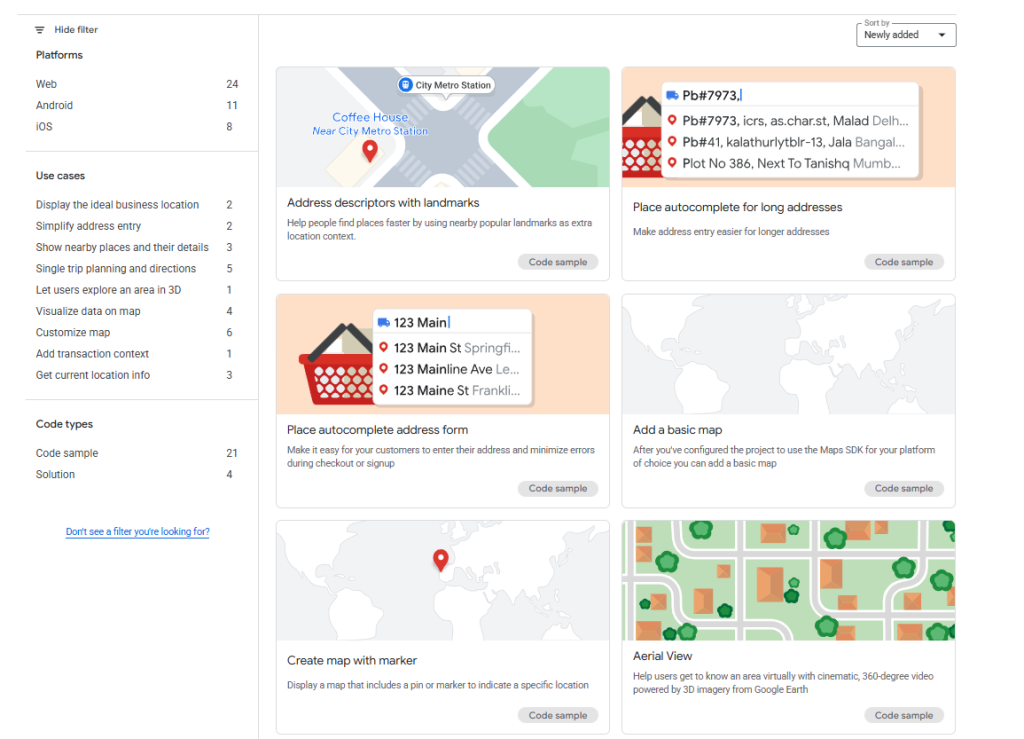Viewport: 1024px width, 739px height.
Task: Click the truck icon beside 123 Main
Action: pyautogui.click(x=384, y=322)
